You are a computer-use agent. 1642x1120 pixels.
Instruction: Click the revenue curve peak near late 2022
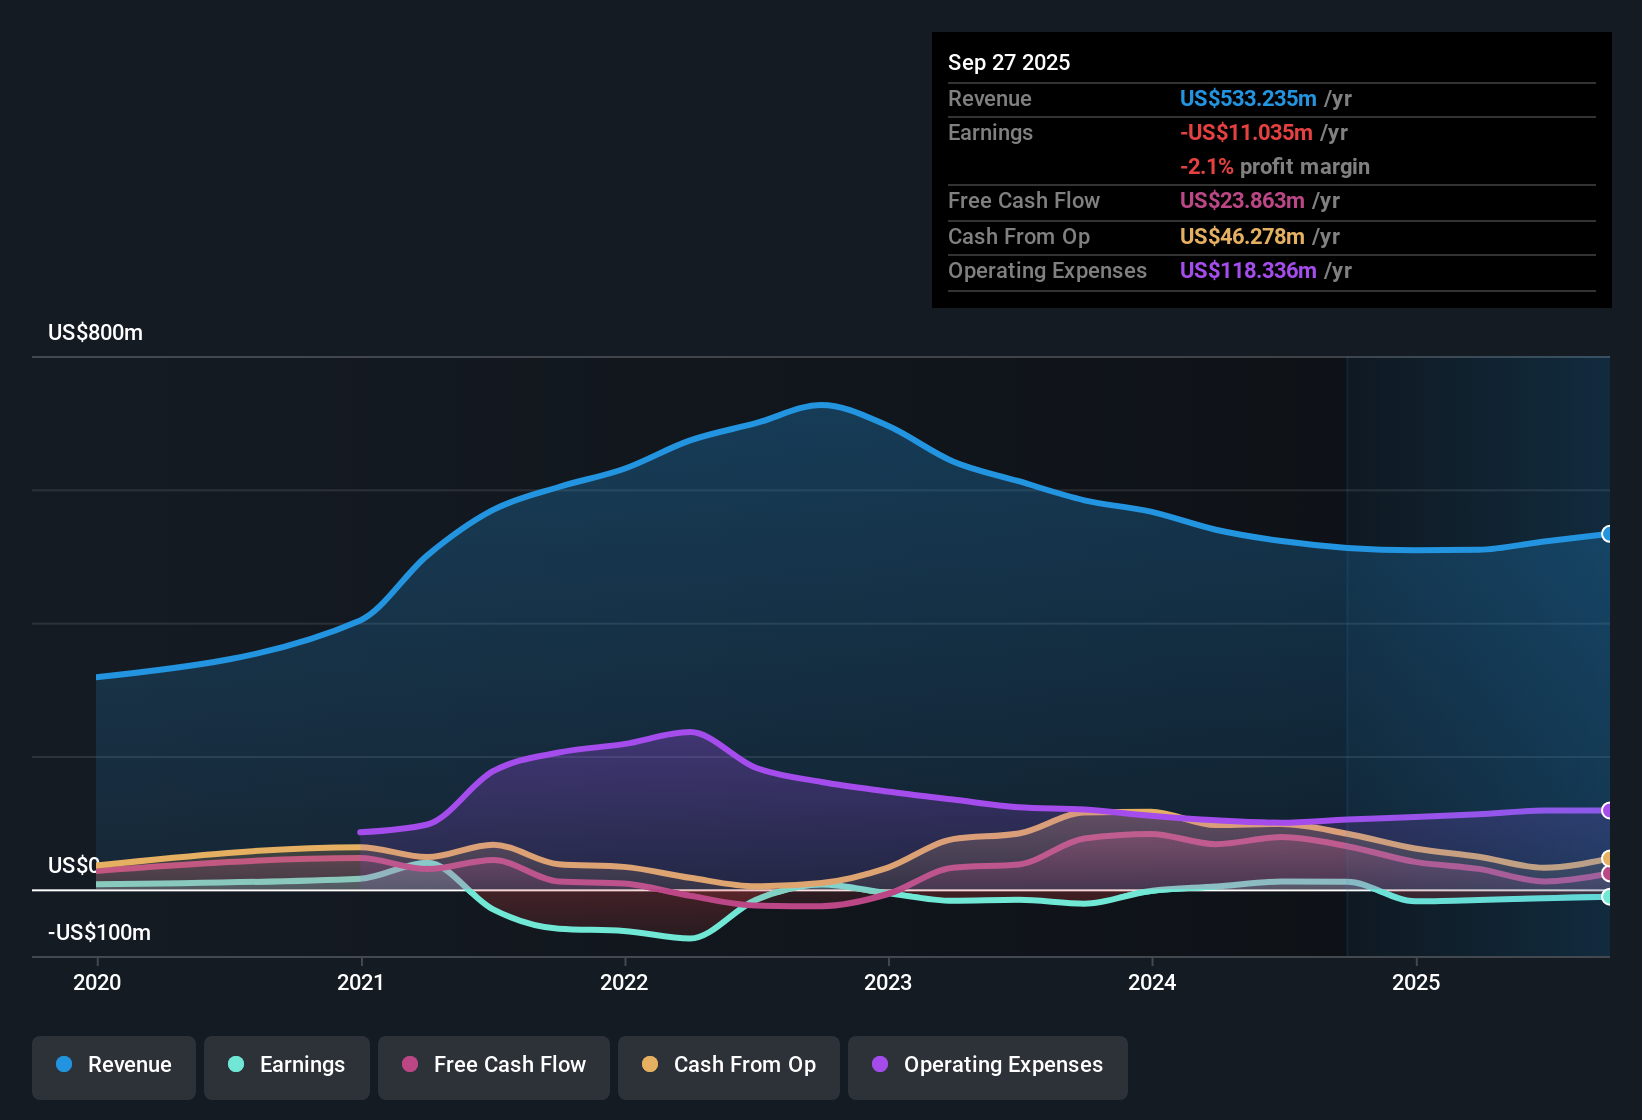click(x=822, y=405)
